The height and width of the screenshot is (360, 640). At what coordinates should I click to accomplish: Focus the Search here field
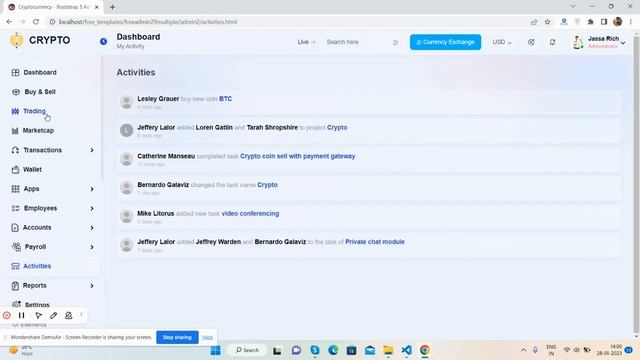[x=357, y=42]
